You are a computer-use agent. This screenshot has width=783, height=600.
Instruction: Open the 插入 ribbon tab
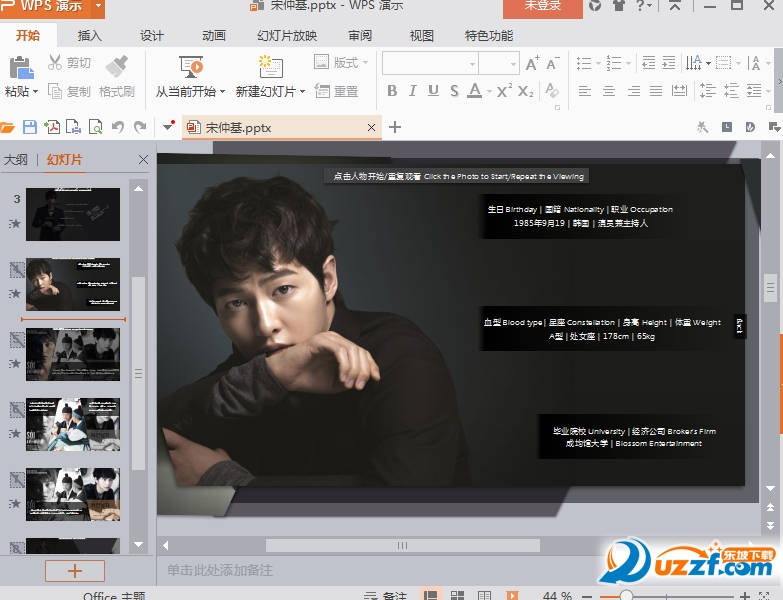tap(89, 35)
